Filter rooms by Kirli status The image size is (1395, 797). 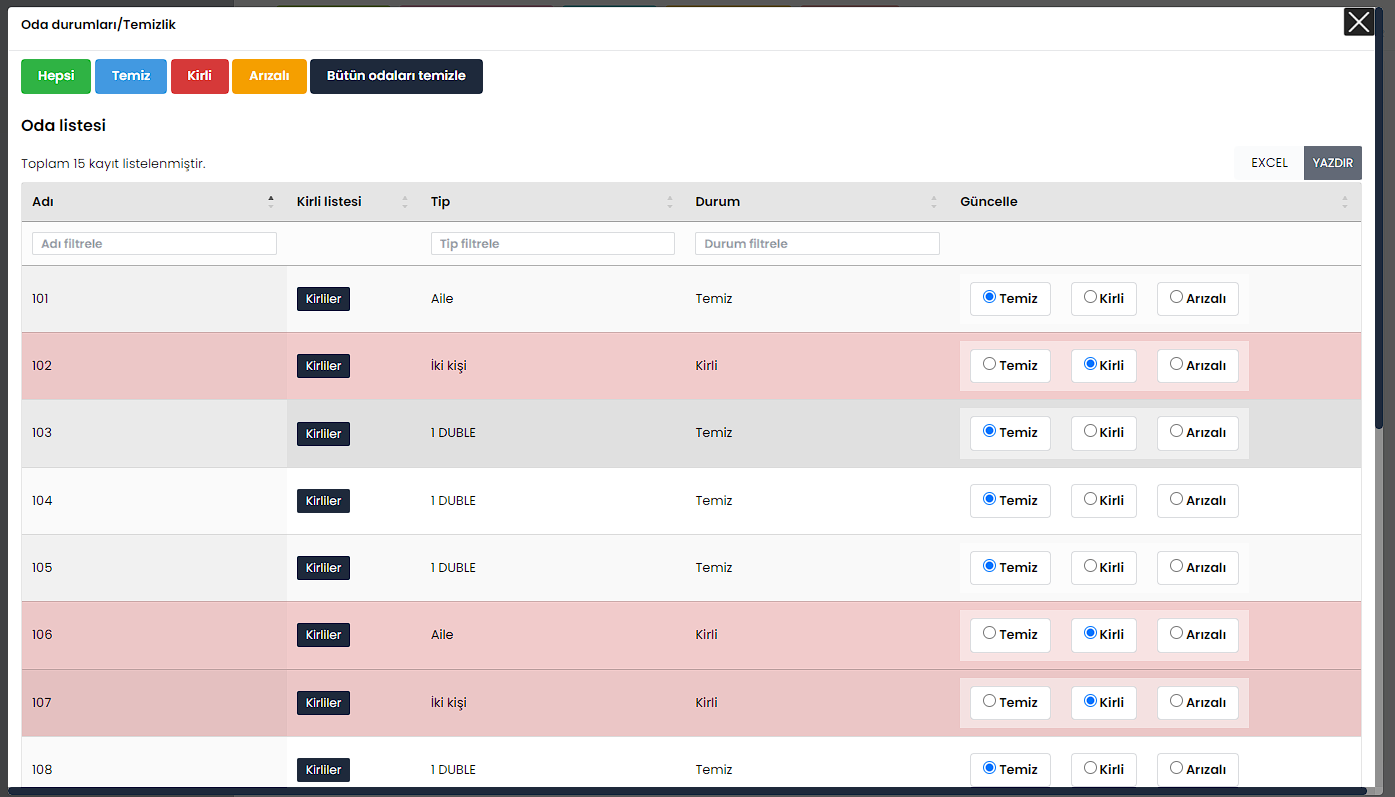coord(199,76)
